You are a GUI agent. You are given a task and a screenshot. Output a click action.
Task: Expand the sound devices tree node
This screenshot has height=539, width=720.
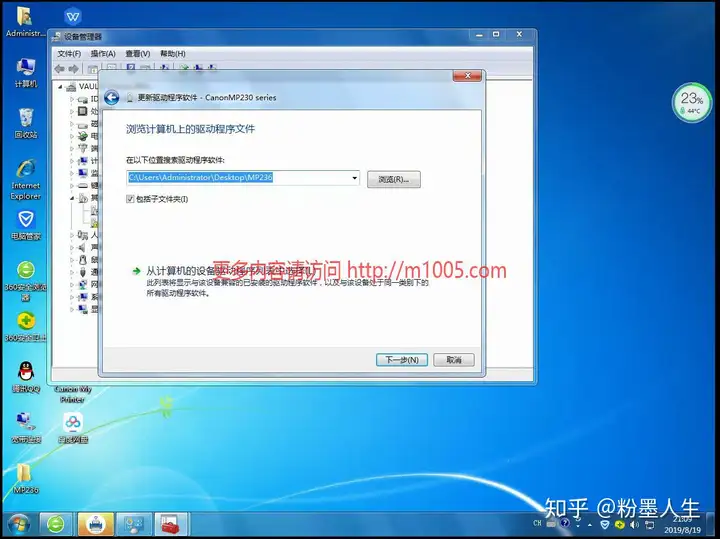[72, 247]
